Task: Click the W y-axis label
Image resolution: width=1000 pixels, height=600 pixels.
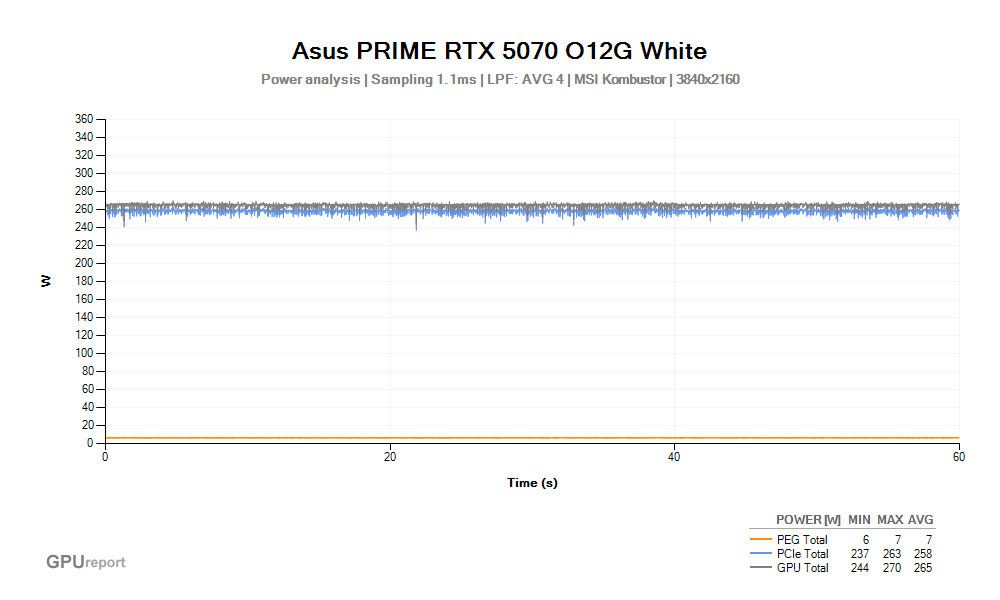Action: coord(46,281)
